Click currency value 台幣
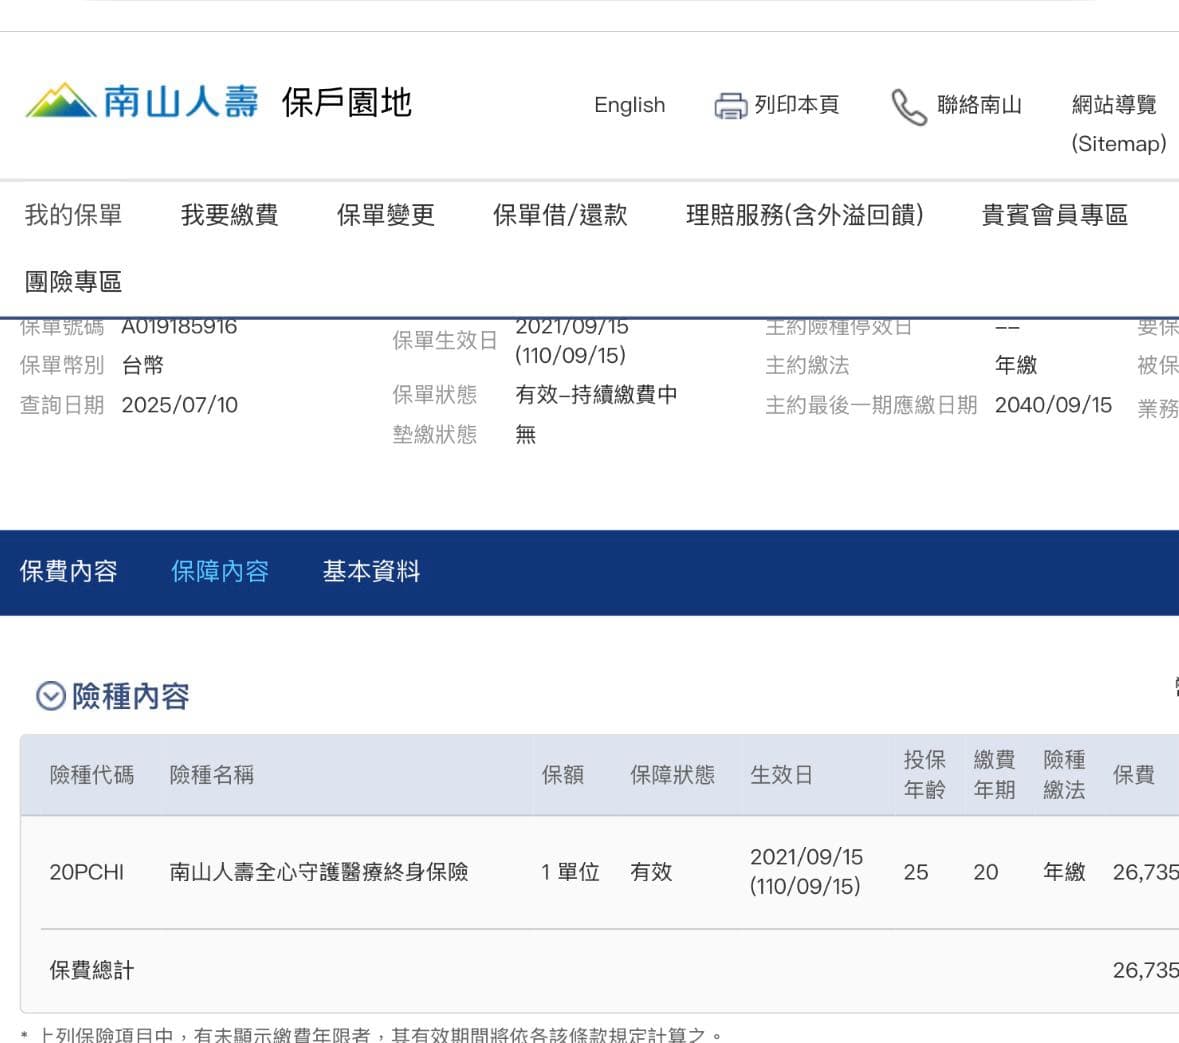 click(x=143, y=365)
